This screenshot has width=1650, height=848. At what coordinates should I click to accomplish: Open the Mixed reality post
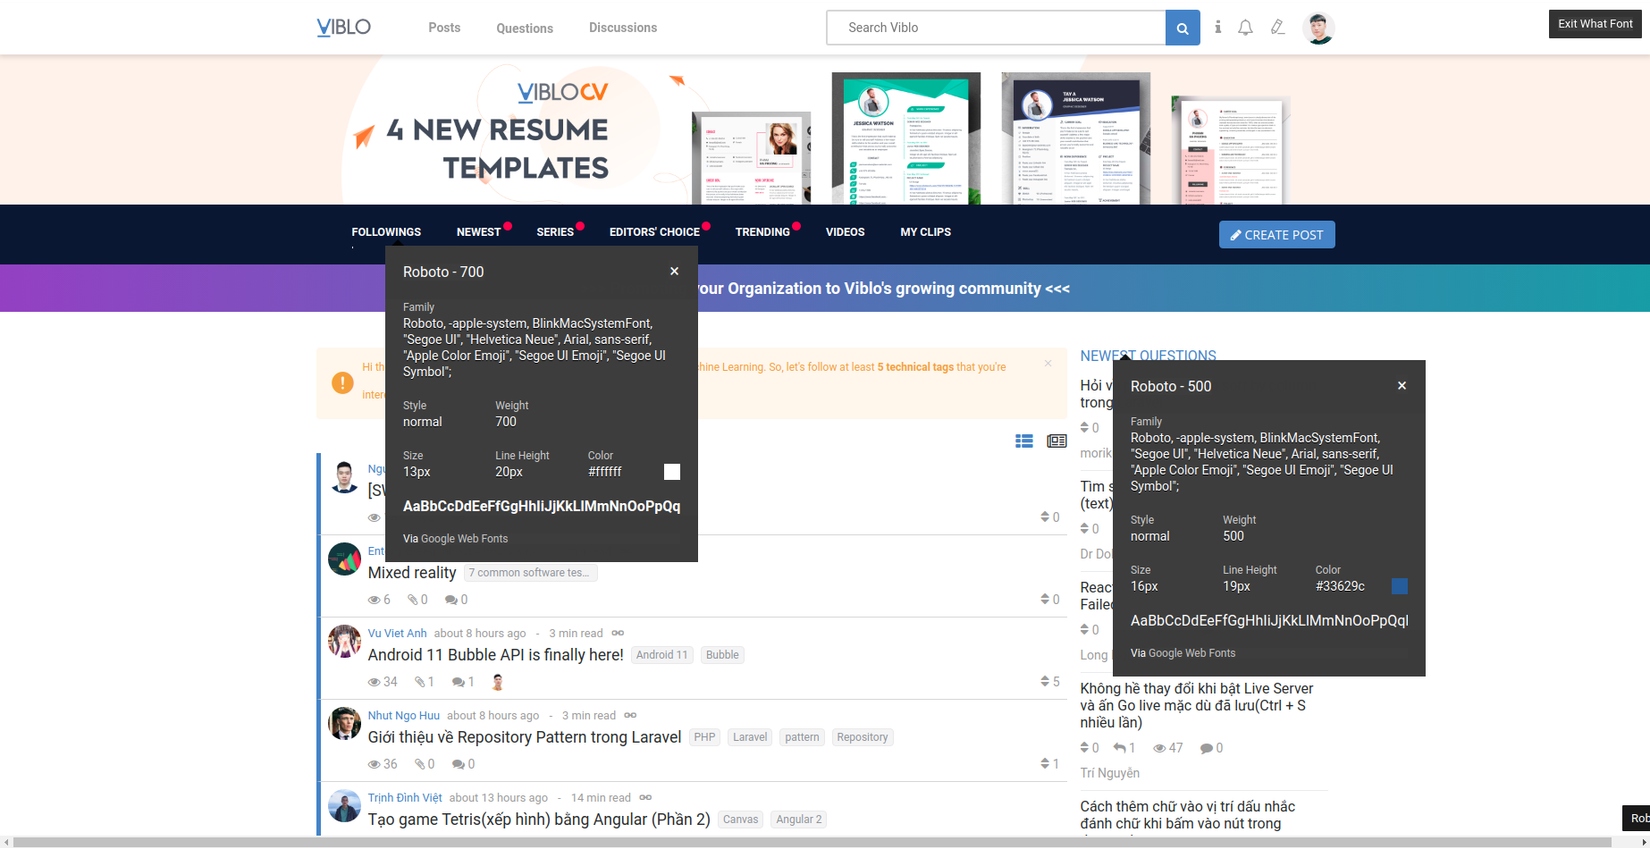412,573
